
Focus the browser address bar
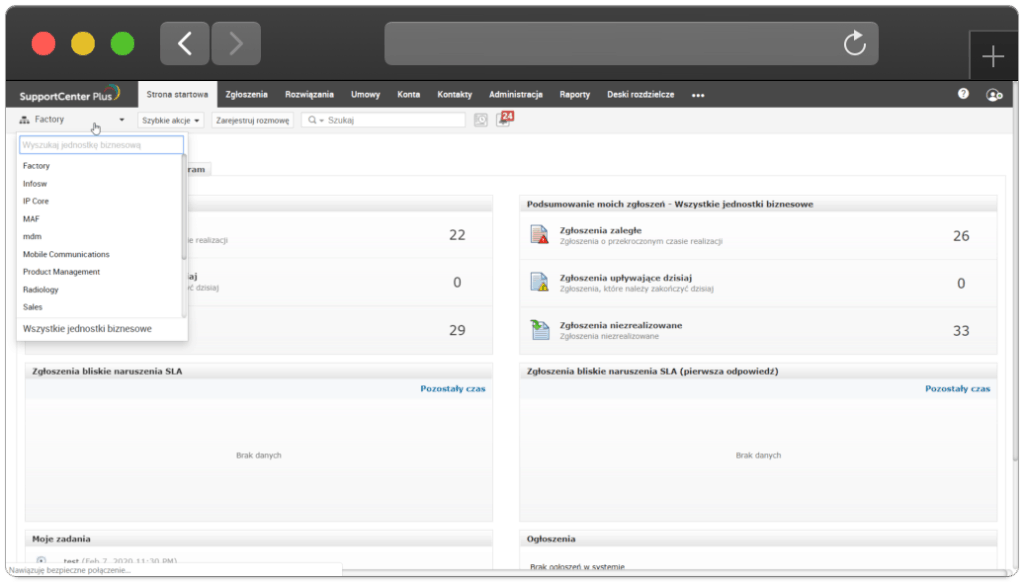coord(631,44)
